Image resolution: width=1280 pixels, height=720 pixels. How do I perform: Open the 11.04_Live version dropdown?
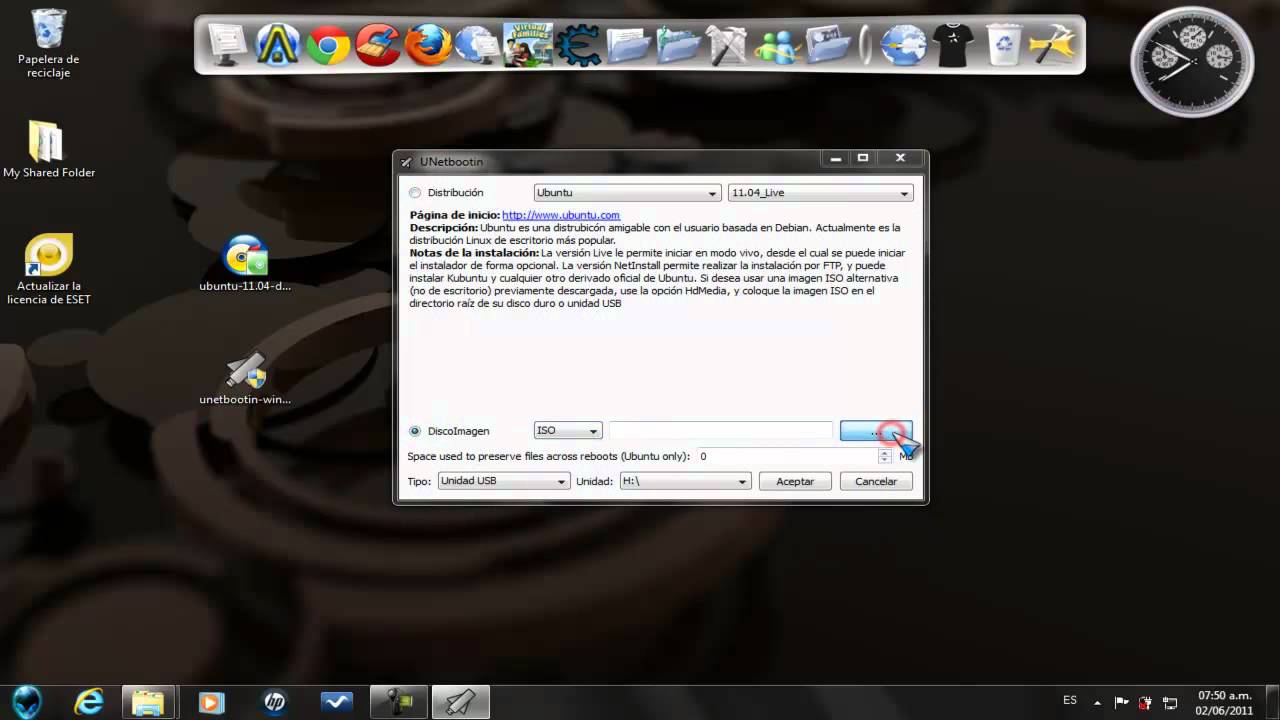820,193
